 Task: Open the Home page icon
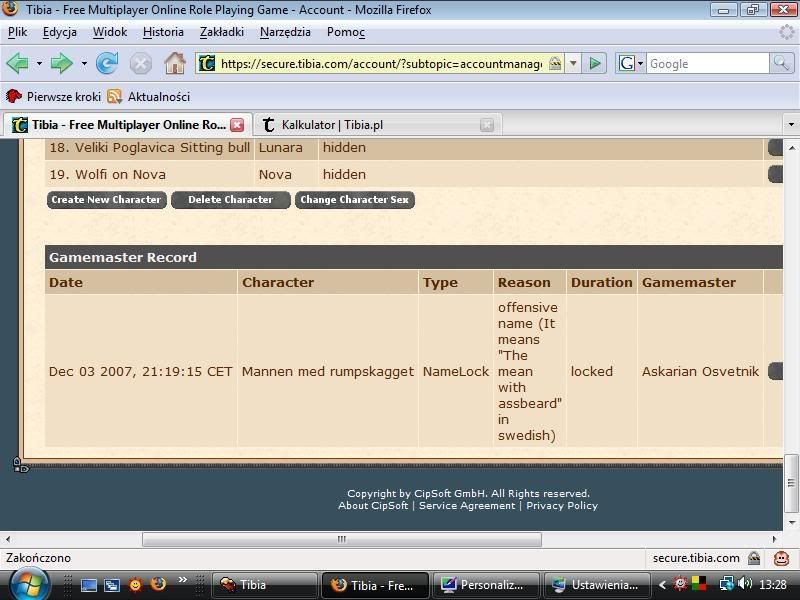tap(174, 64)
